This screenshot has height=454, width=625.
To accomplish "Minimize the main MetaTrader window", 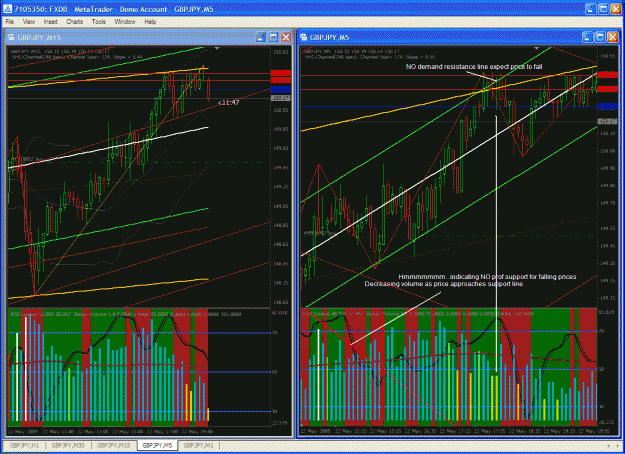I will coord(591,9).
